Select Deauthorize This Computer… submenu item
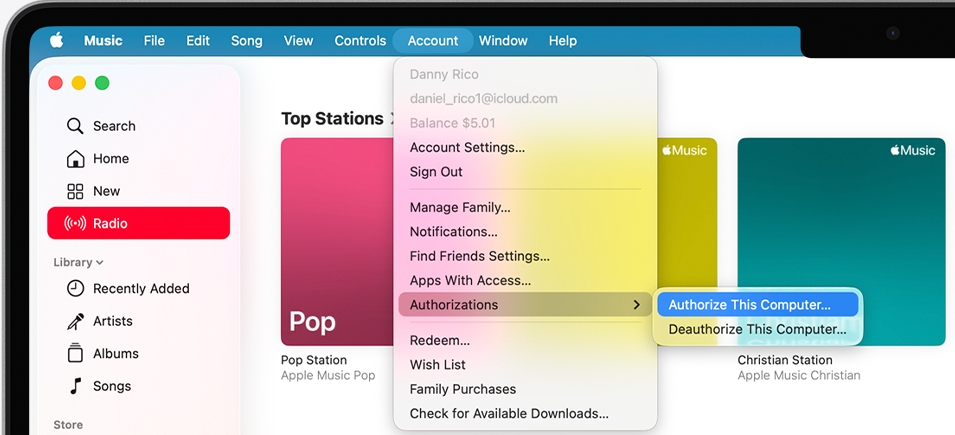 (758, 330)
